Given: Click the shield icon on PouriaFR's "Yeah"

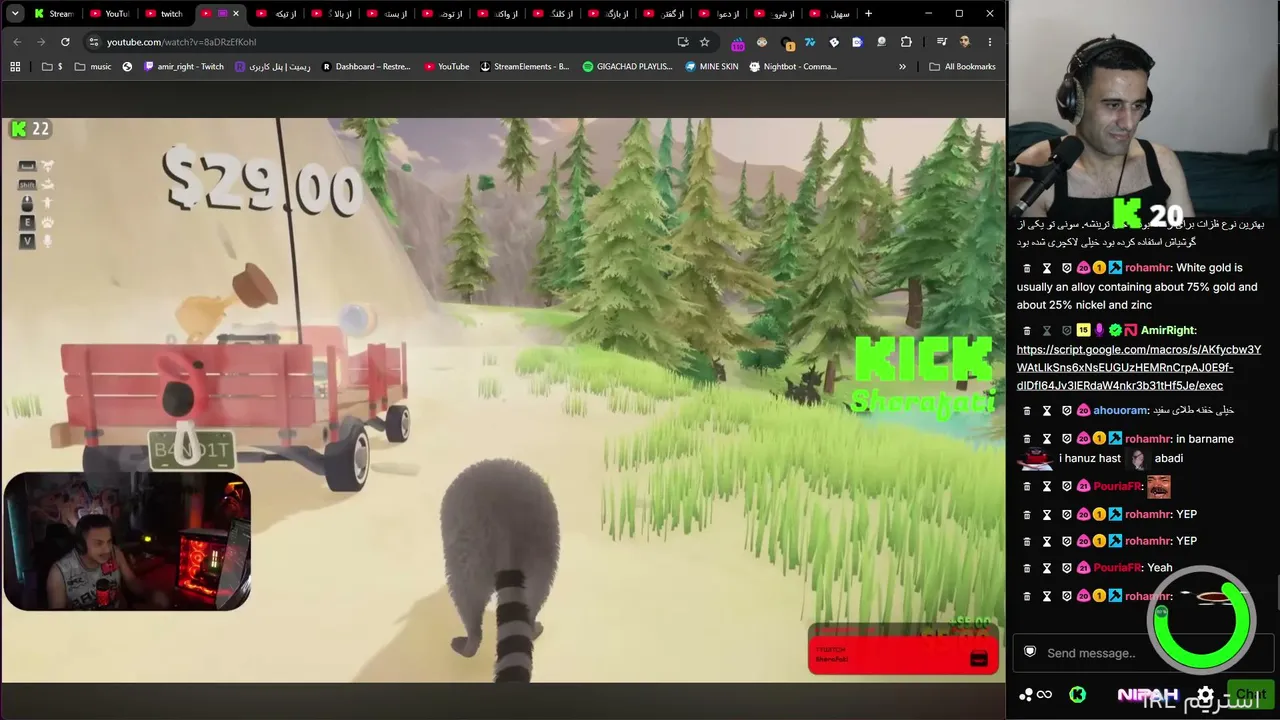Looking at the screenshot, I should pos(1067,568).
